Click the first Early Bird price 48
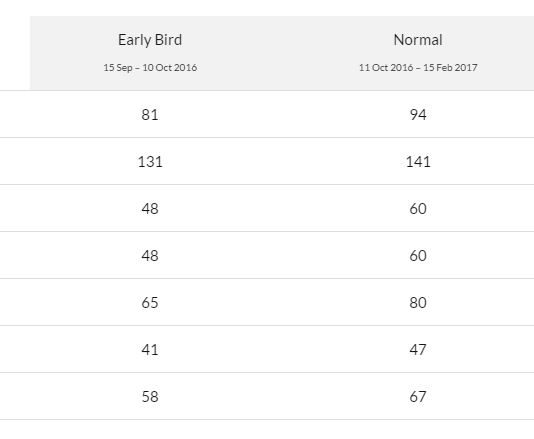This screenshot has width=534, height=439. tap(150, 208)
